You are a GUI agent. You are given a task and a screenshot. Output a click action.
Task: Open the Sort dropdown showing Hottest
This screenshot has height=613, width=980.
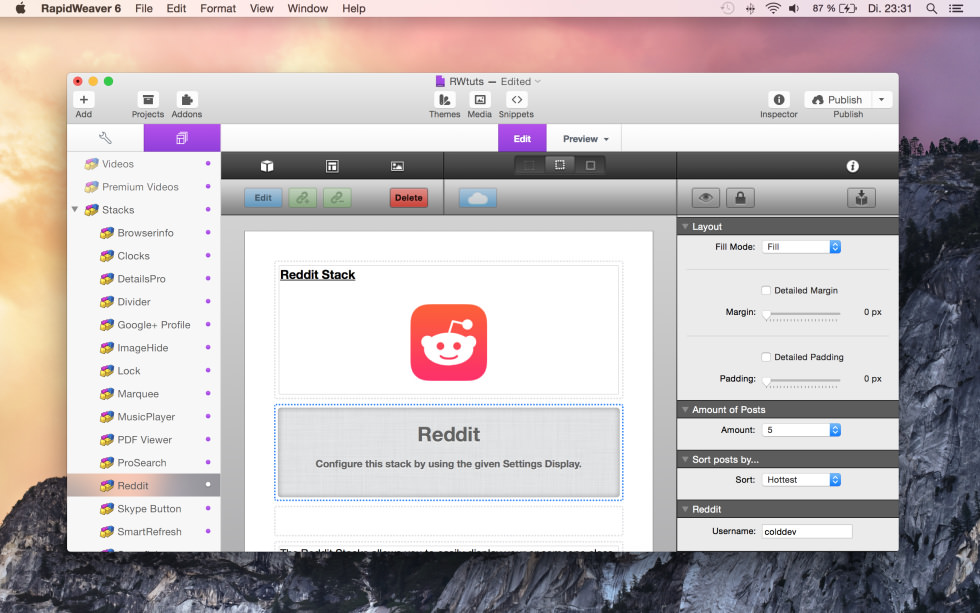(801, 480)
